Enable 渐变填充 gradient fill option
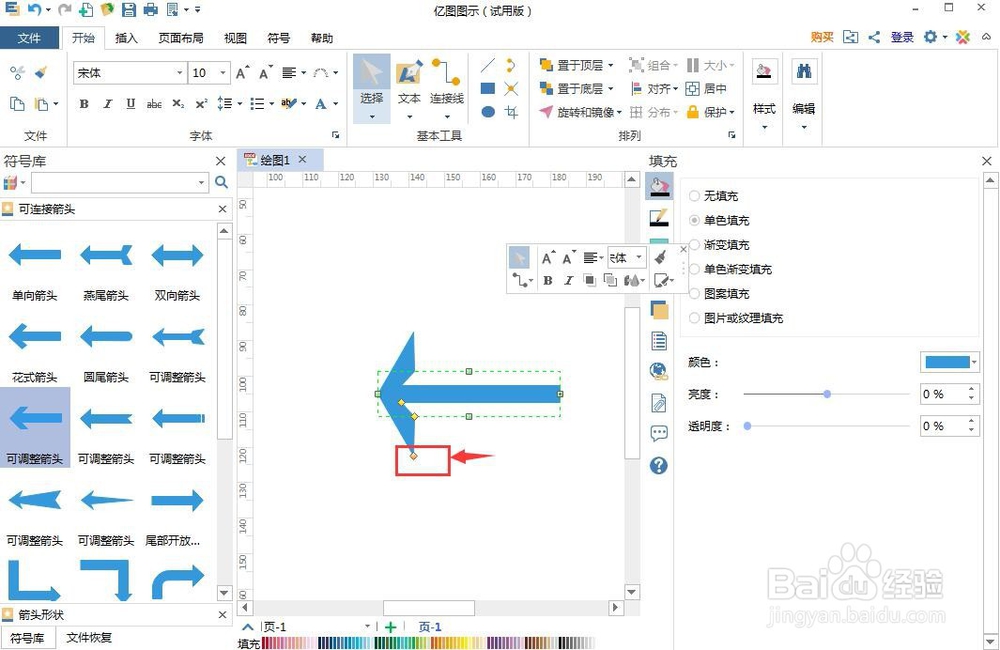The height and width of the screenshot is (650, 1000). click(695, 245)
